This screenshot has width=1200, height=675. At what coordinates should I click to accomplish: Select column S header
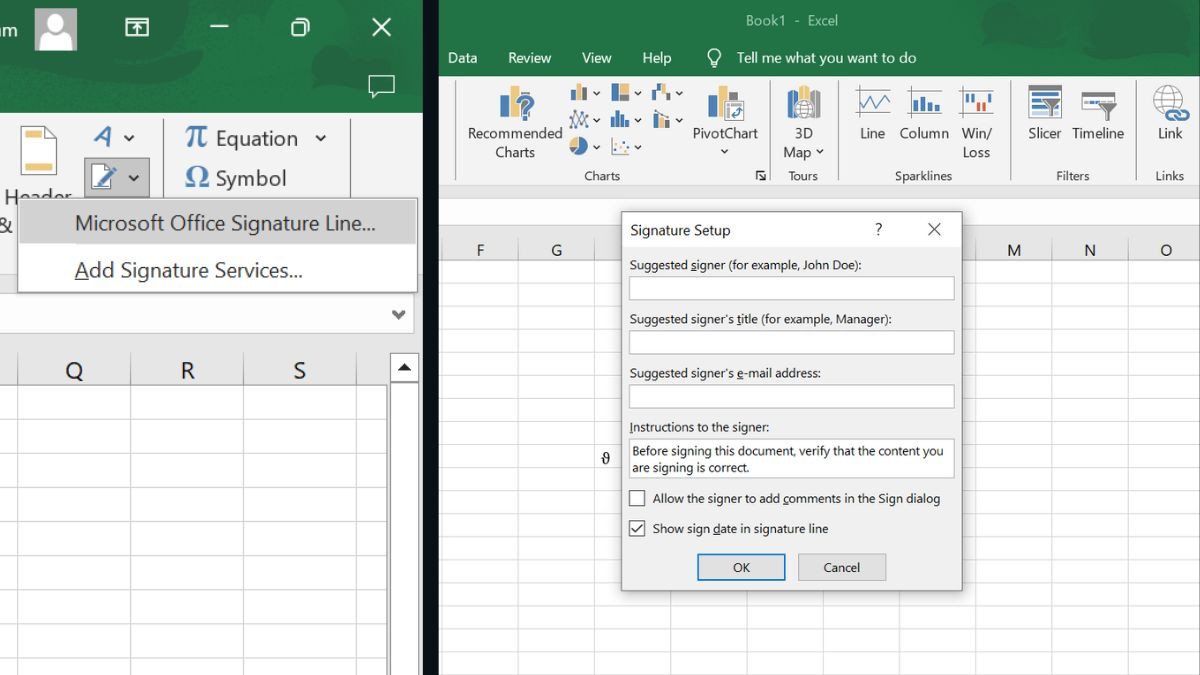(299, 371)
